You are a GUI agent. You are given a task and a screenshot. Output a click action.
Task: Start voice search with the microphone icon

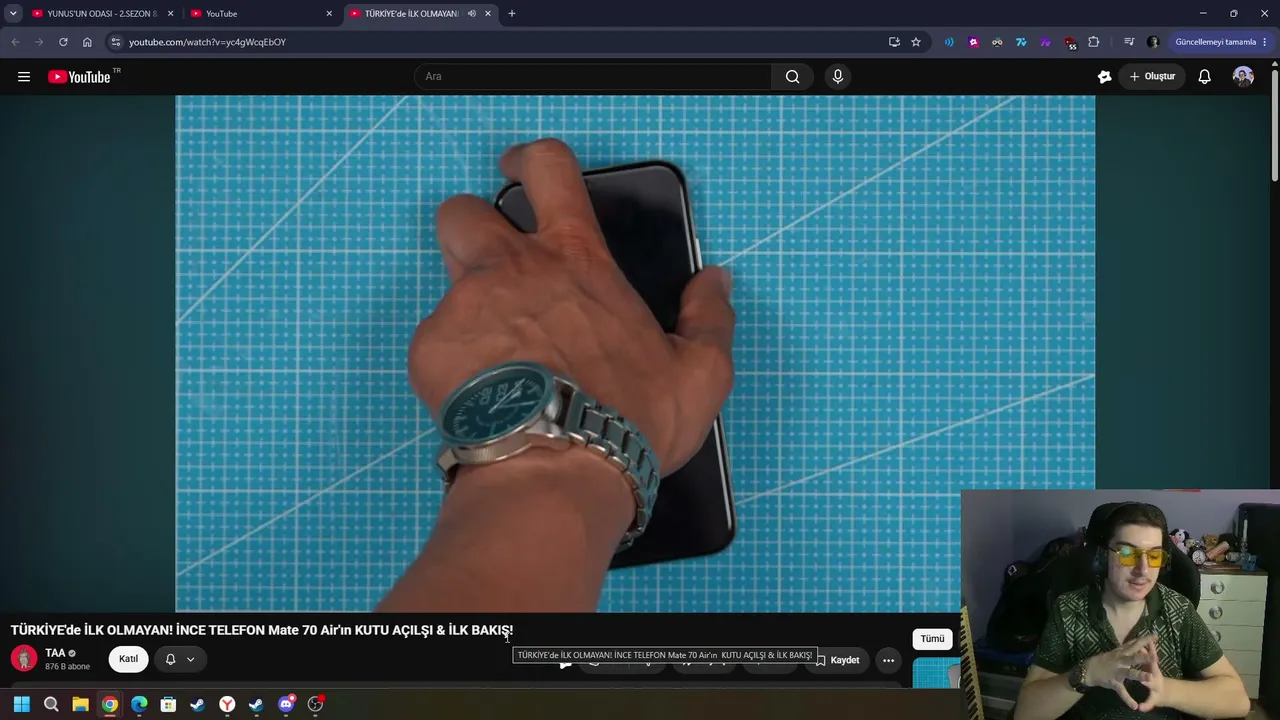point(838,77)
